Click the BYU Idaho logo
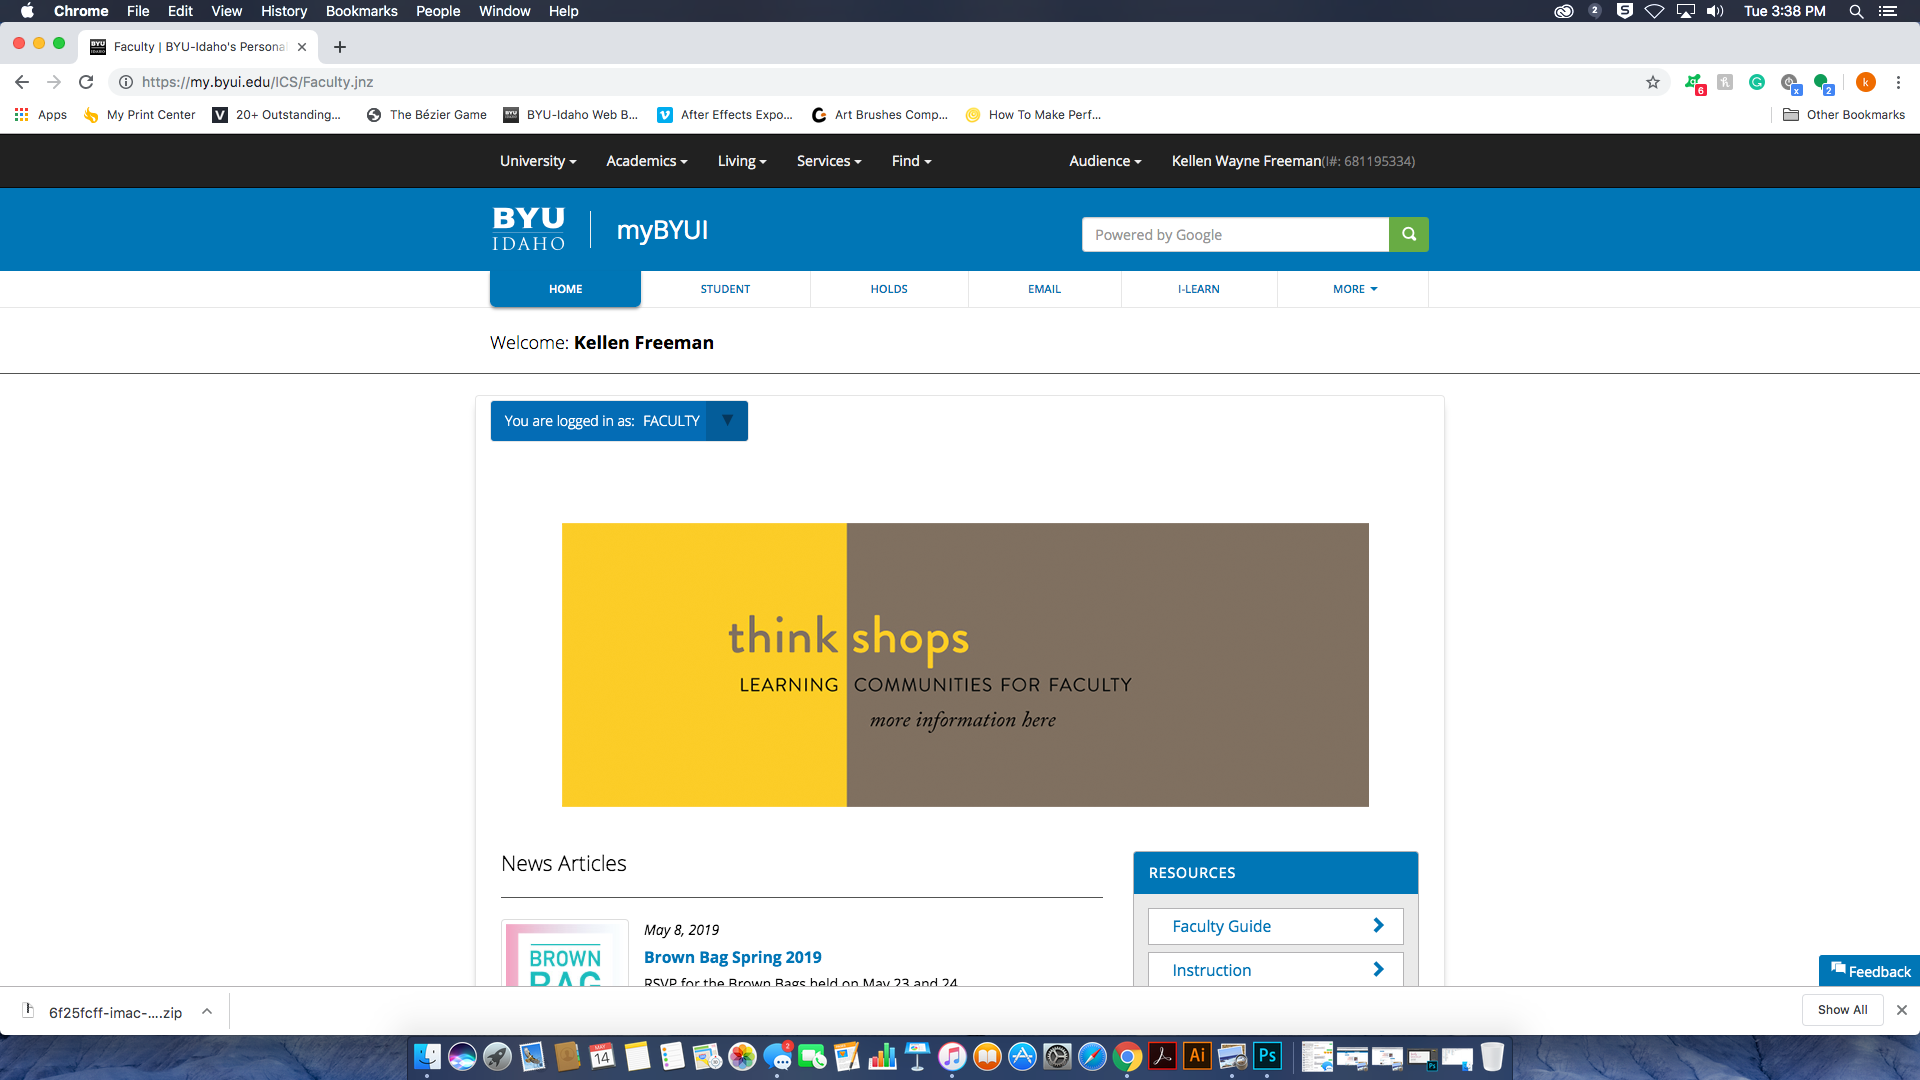Image resolution: width=1920 pixels, height=1080 pixels. click(x=528, y=229)
